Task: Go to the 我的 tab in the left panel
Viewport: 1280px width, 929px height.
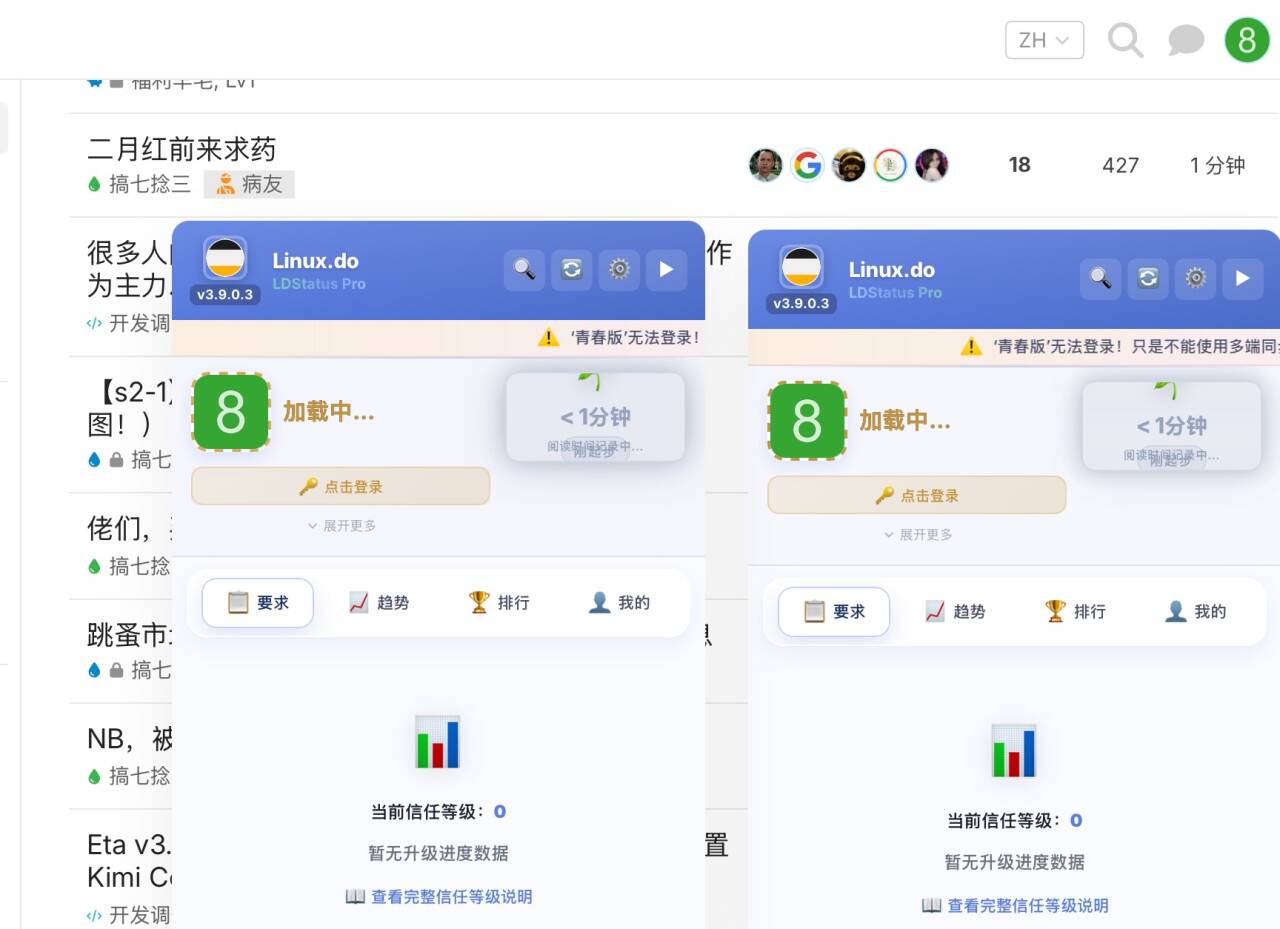Action: tap(620, 603)
